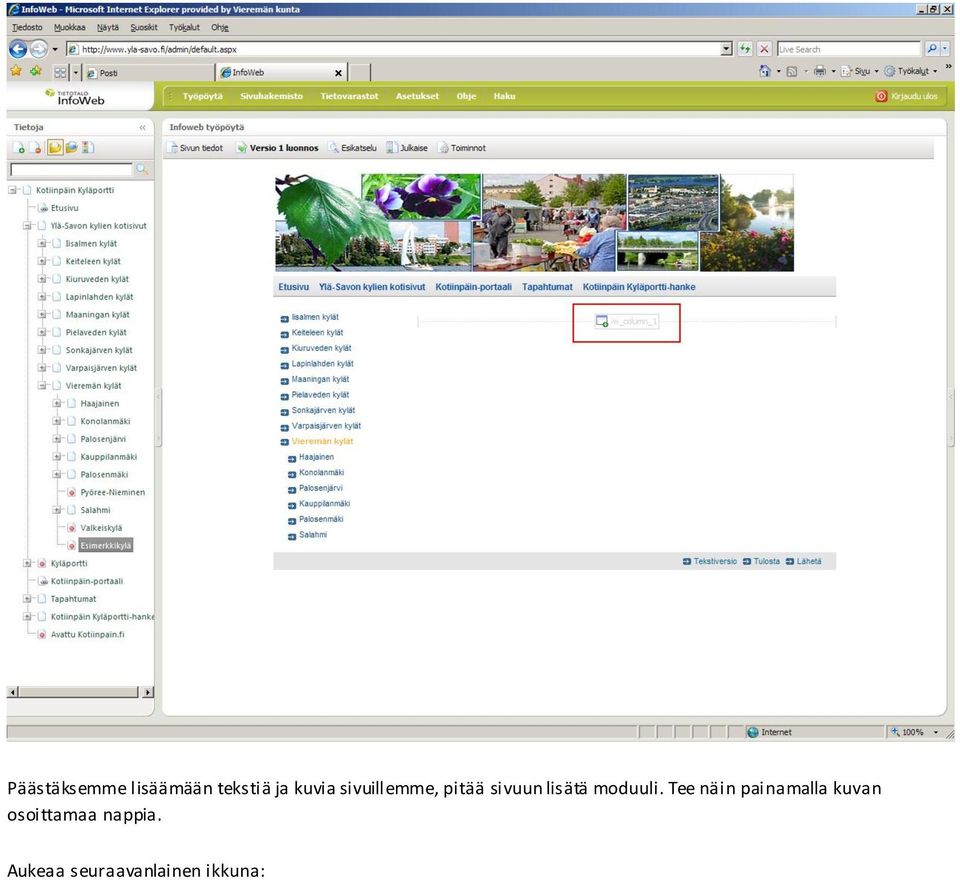Click the Live Search magnifier button

coord(932,49)
